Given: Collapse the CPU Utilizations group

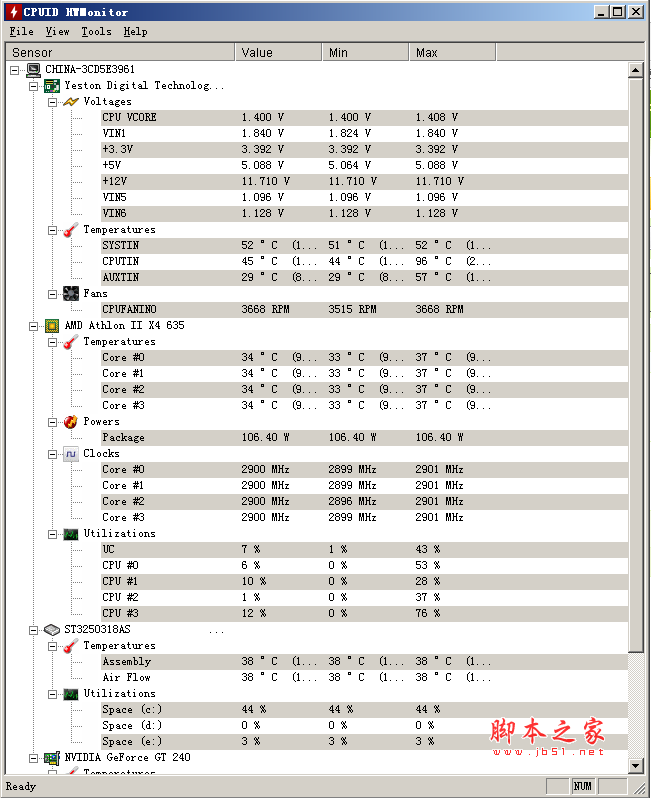Looking at the screenshot, I should point(52,534).
